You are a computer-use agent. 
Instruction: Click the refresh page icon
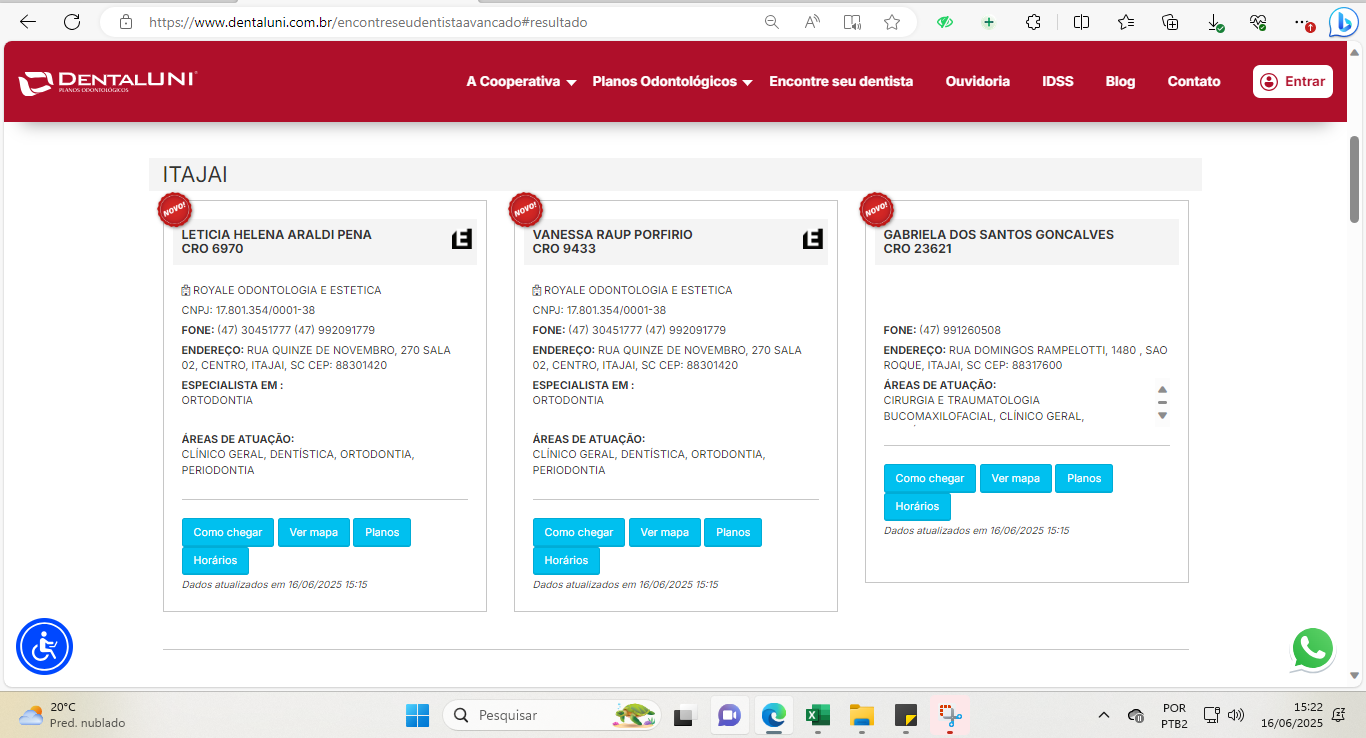point(72,22)
